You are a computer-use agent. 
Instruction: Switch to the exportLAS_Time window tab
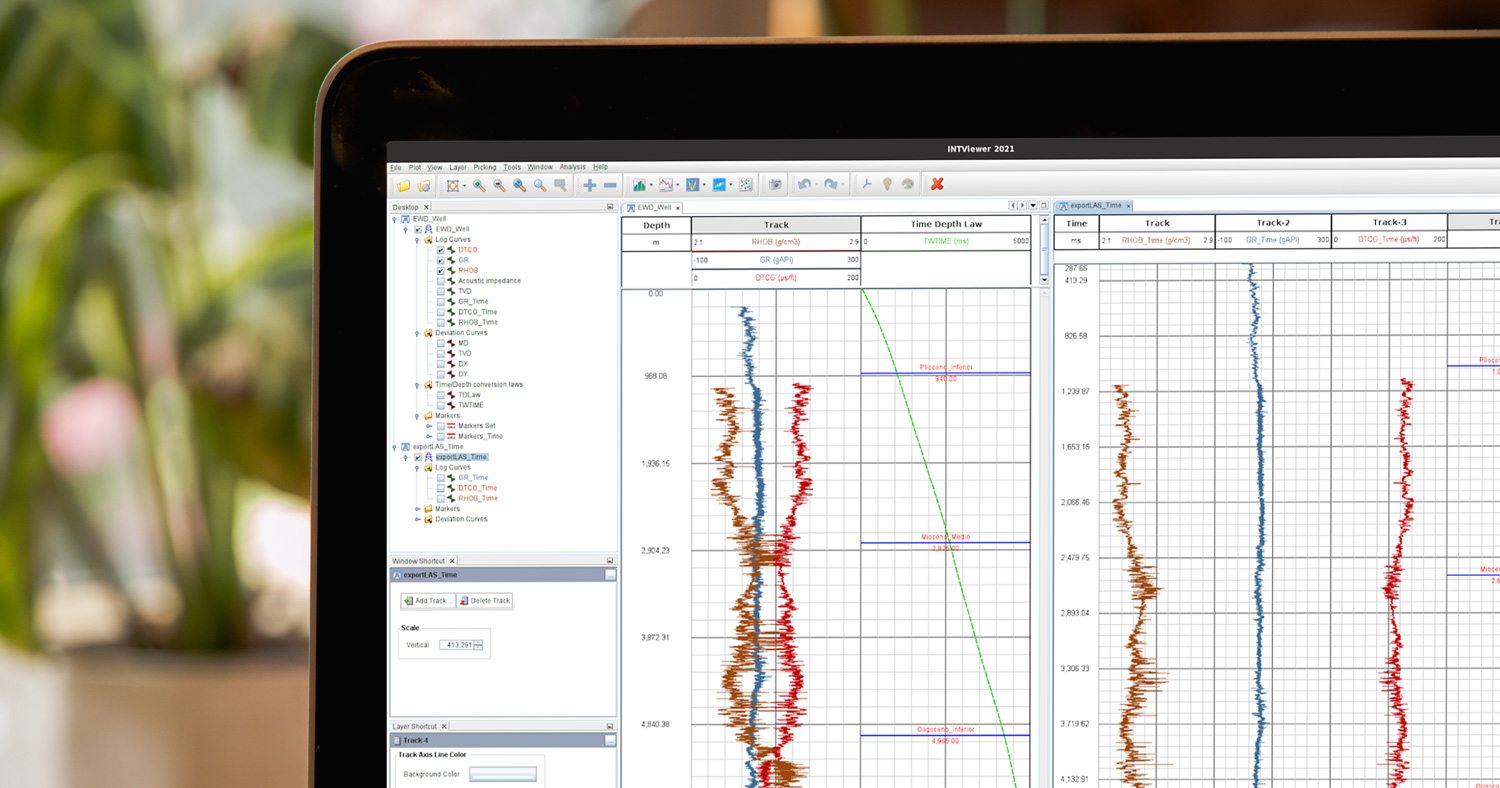click(x=1094, y=205)
